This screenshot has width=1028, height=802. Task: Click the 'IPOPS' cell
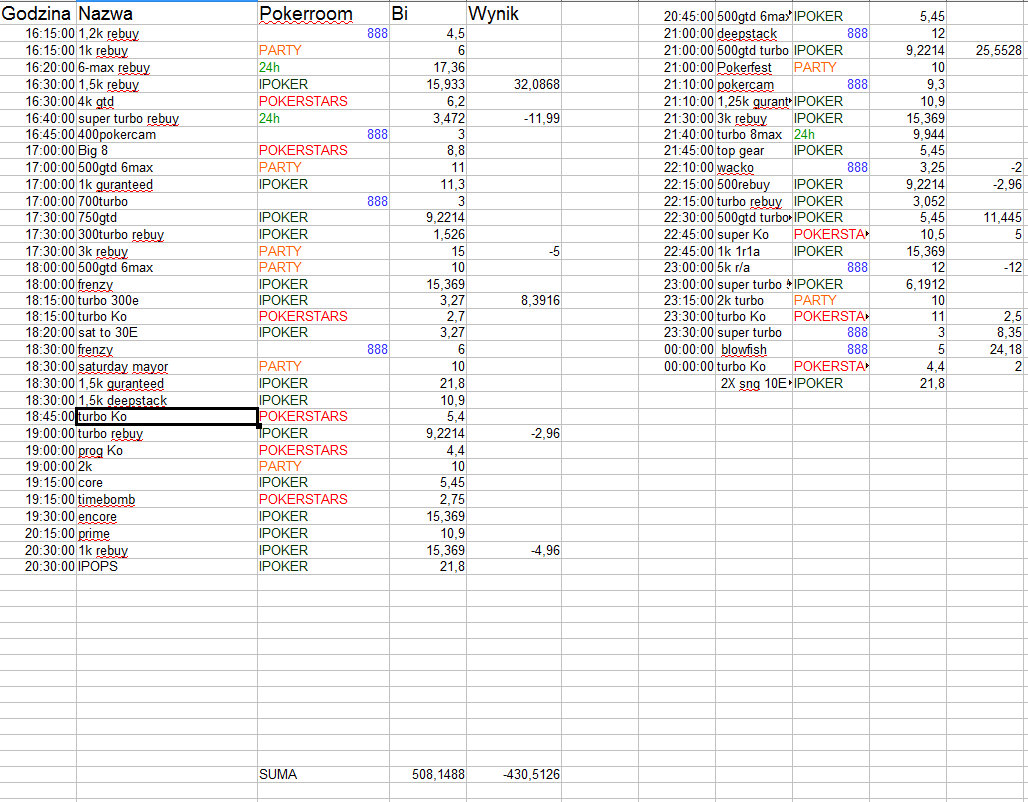pyautogui.click(x=167, y=567)
